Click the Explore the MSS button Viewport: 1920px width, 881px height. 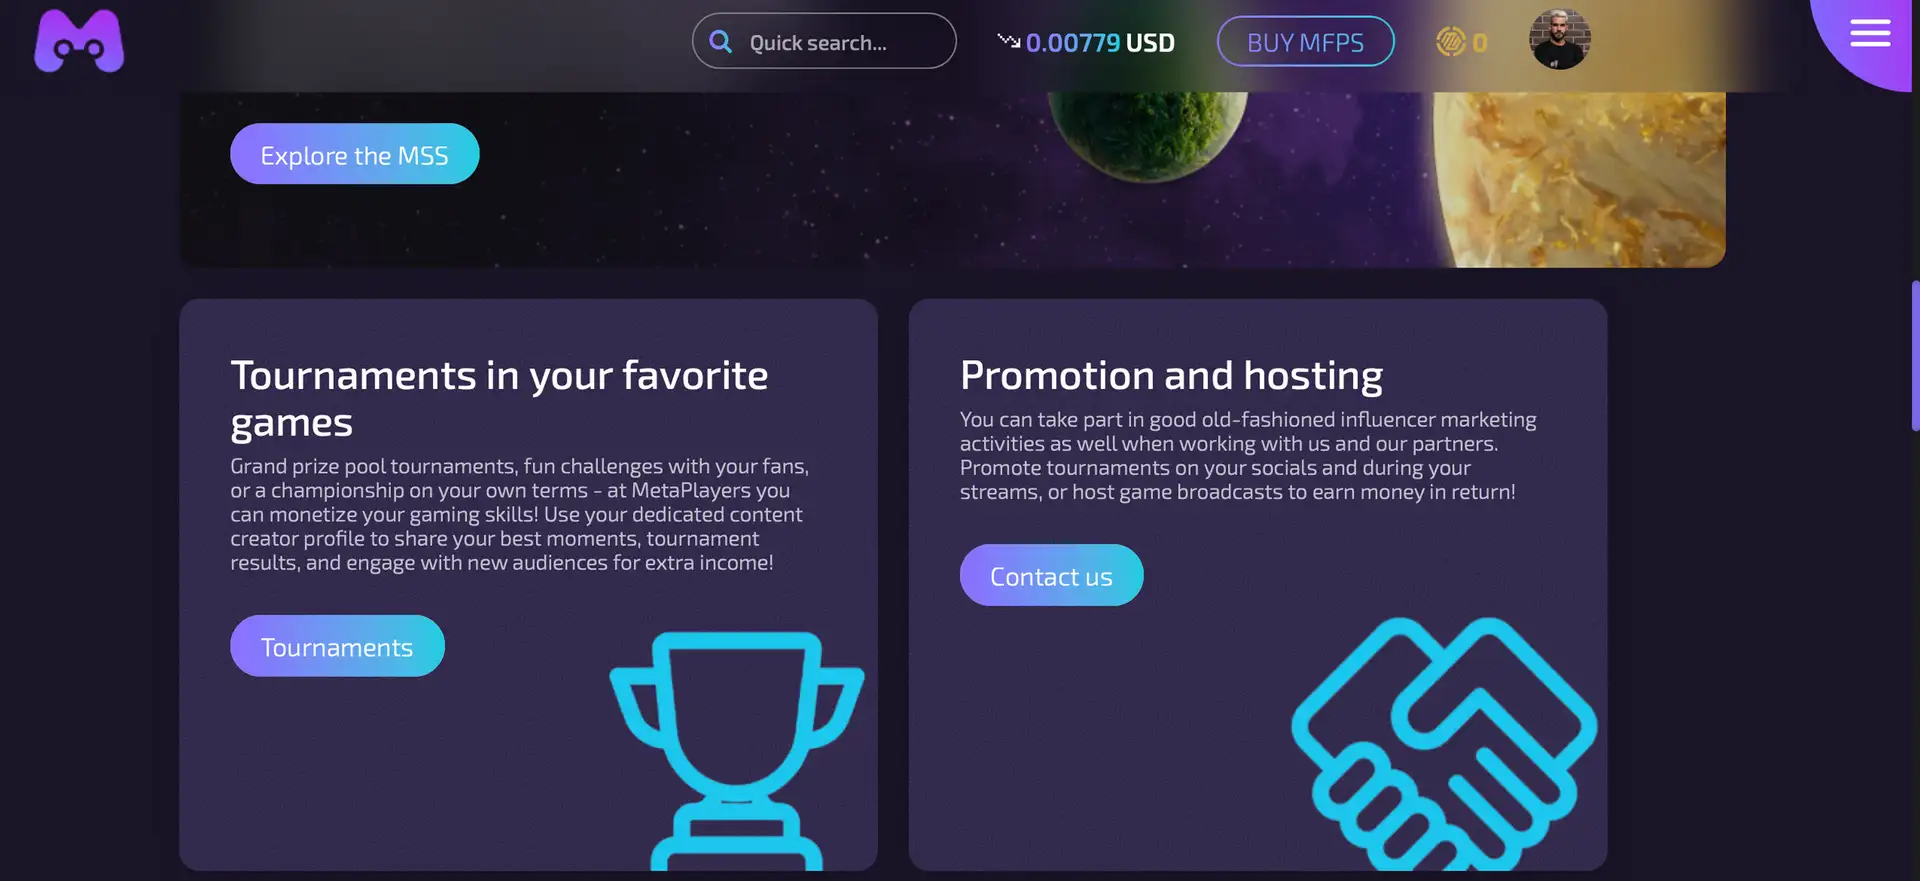[x=354, y=154]
